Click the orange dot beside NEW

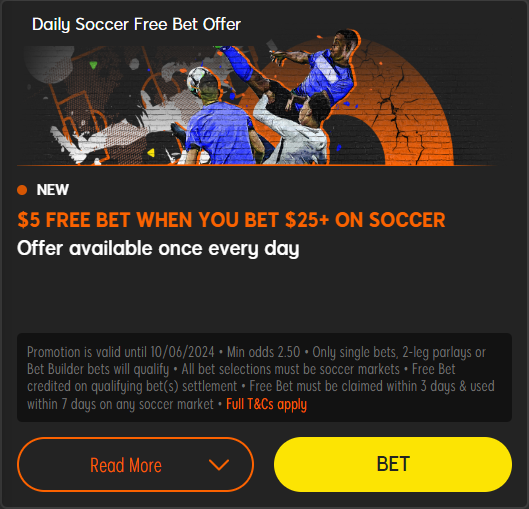pos(22,190)
